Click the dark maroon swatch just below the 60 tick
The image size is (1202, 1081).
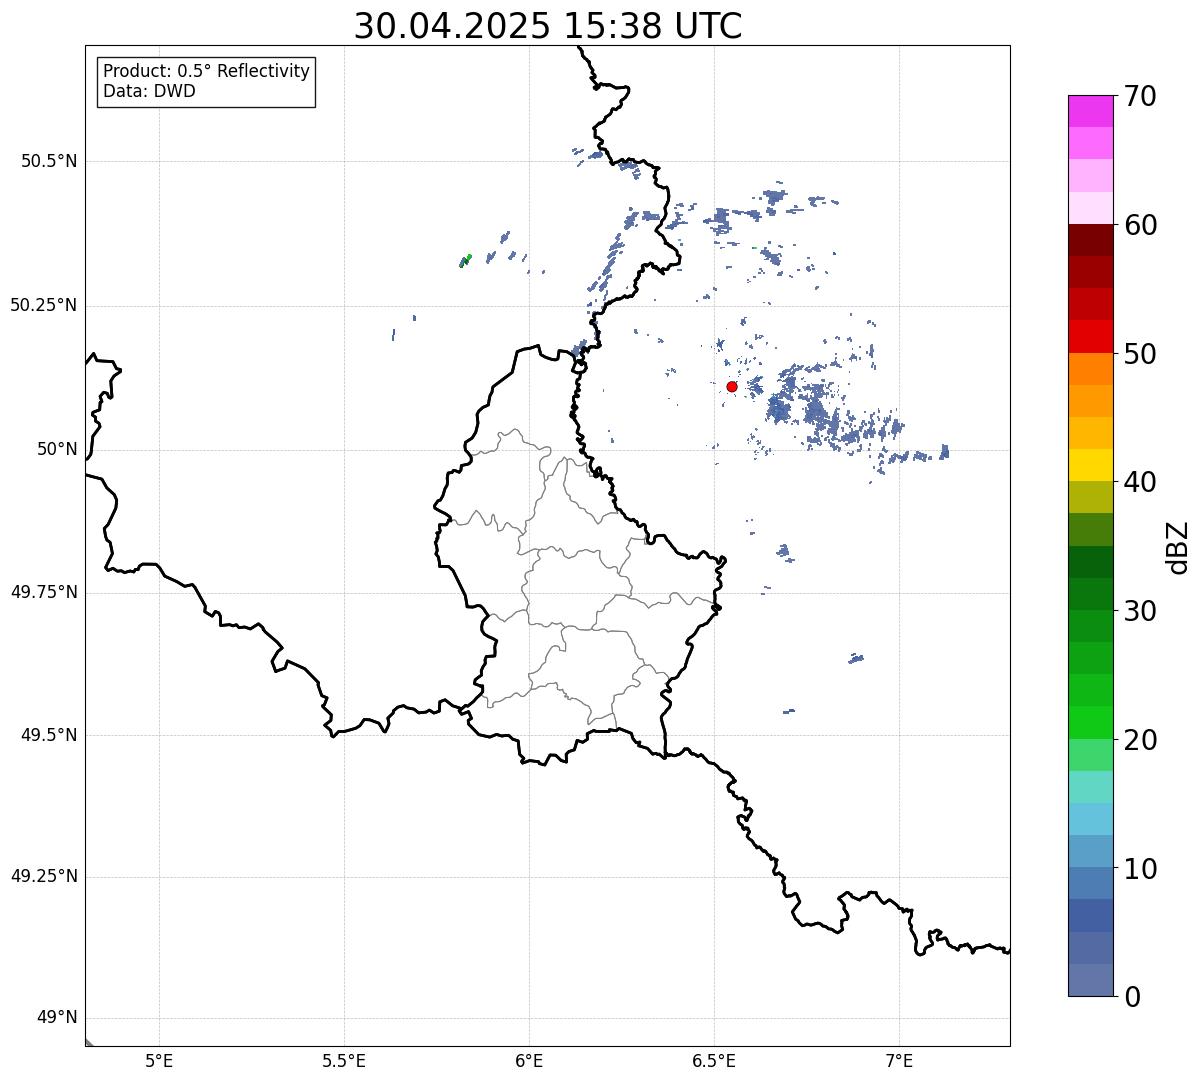1090,240
